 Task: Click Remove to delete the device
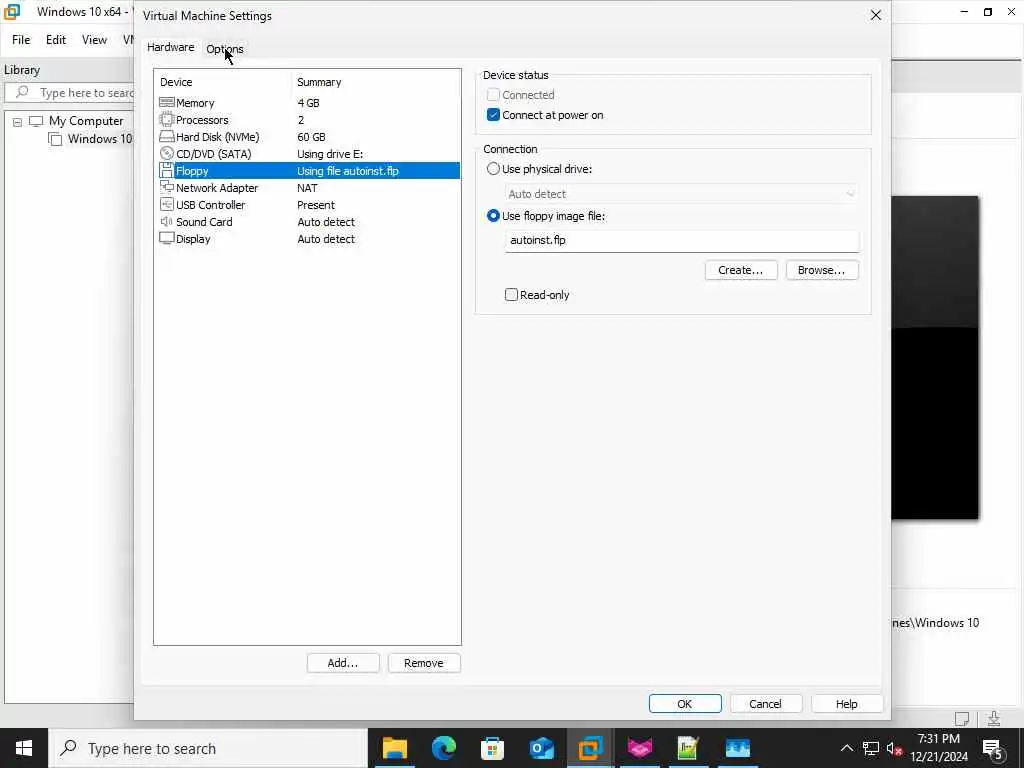click(424, 663)
